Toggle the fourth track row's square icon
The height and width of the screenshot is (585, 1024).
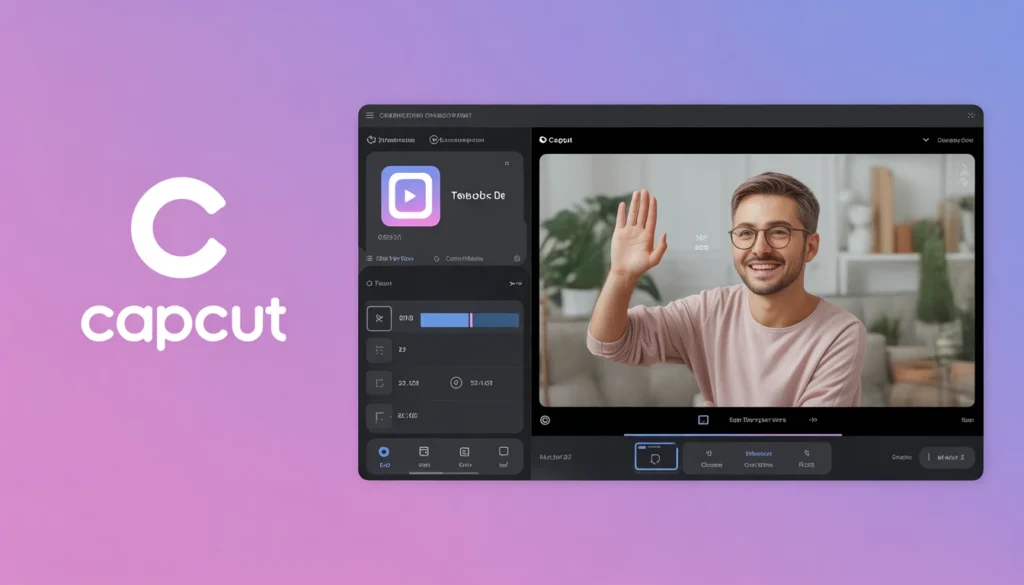coord(378,416)
